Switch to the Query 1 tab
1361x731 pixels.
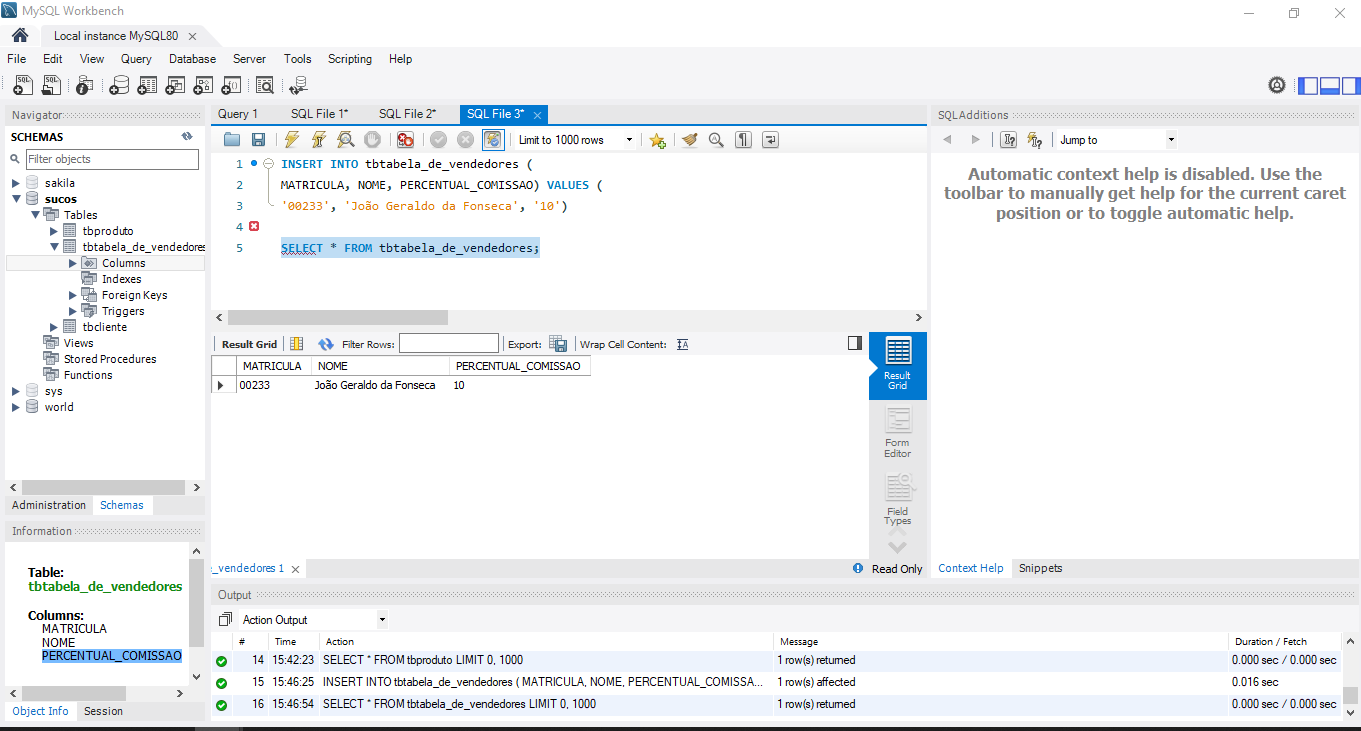click(238, 114)
